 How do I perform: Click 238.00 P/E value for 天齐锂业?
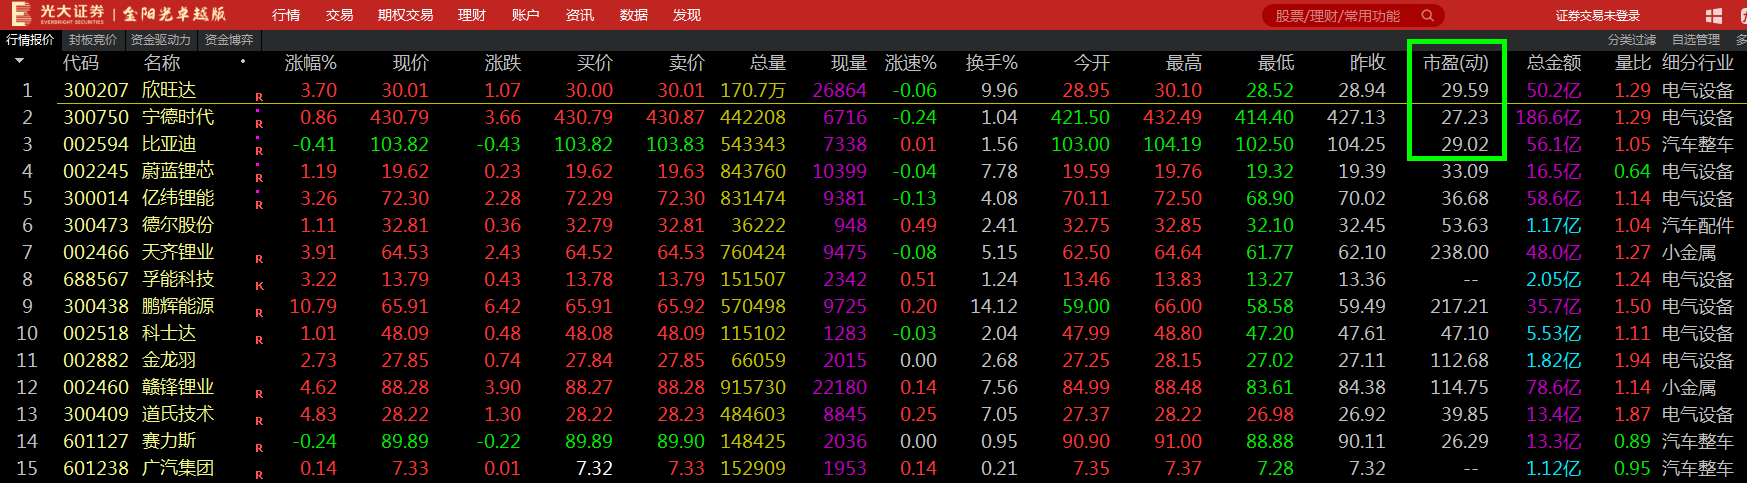(x=1459, y=252)
